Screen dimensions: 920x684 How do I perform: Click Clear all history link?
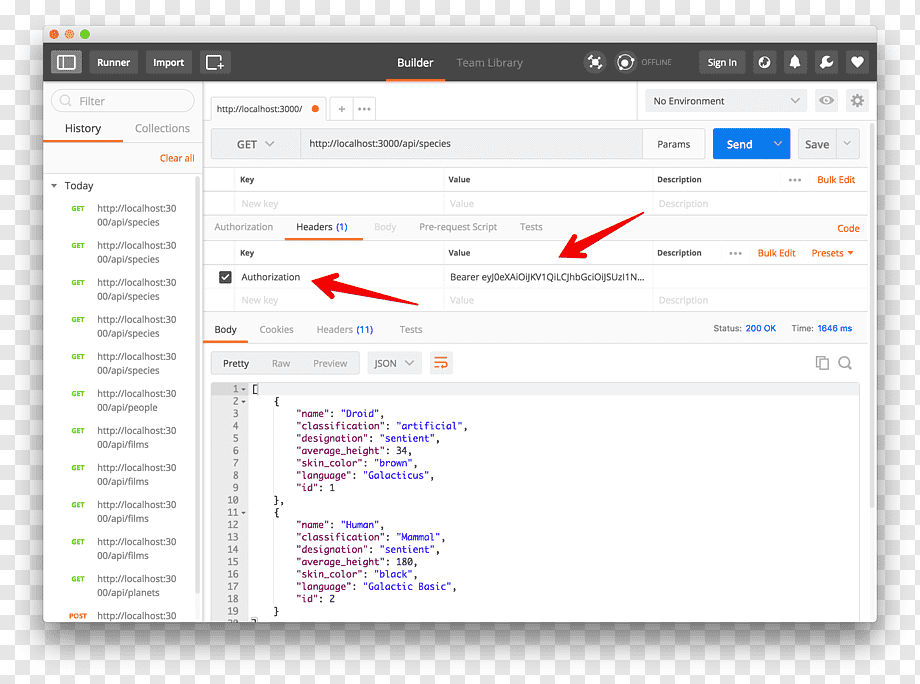177,158
